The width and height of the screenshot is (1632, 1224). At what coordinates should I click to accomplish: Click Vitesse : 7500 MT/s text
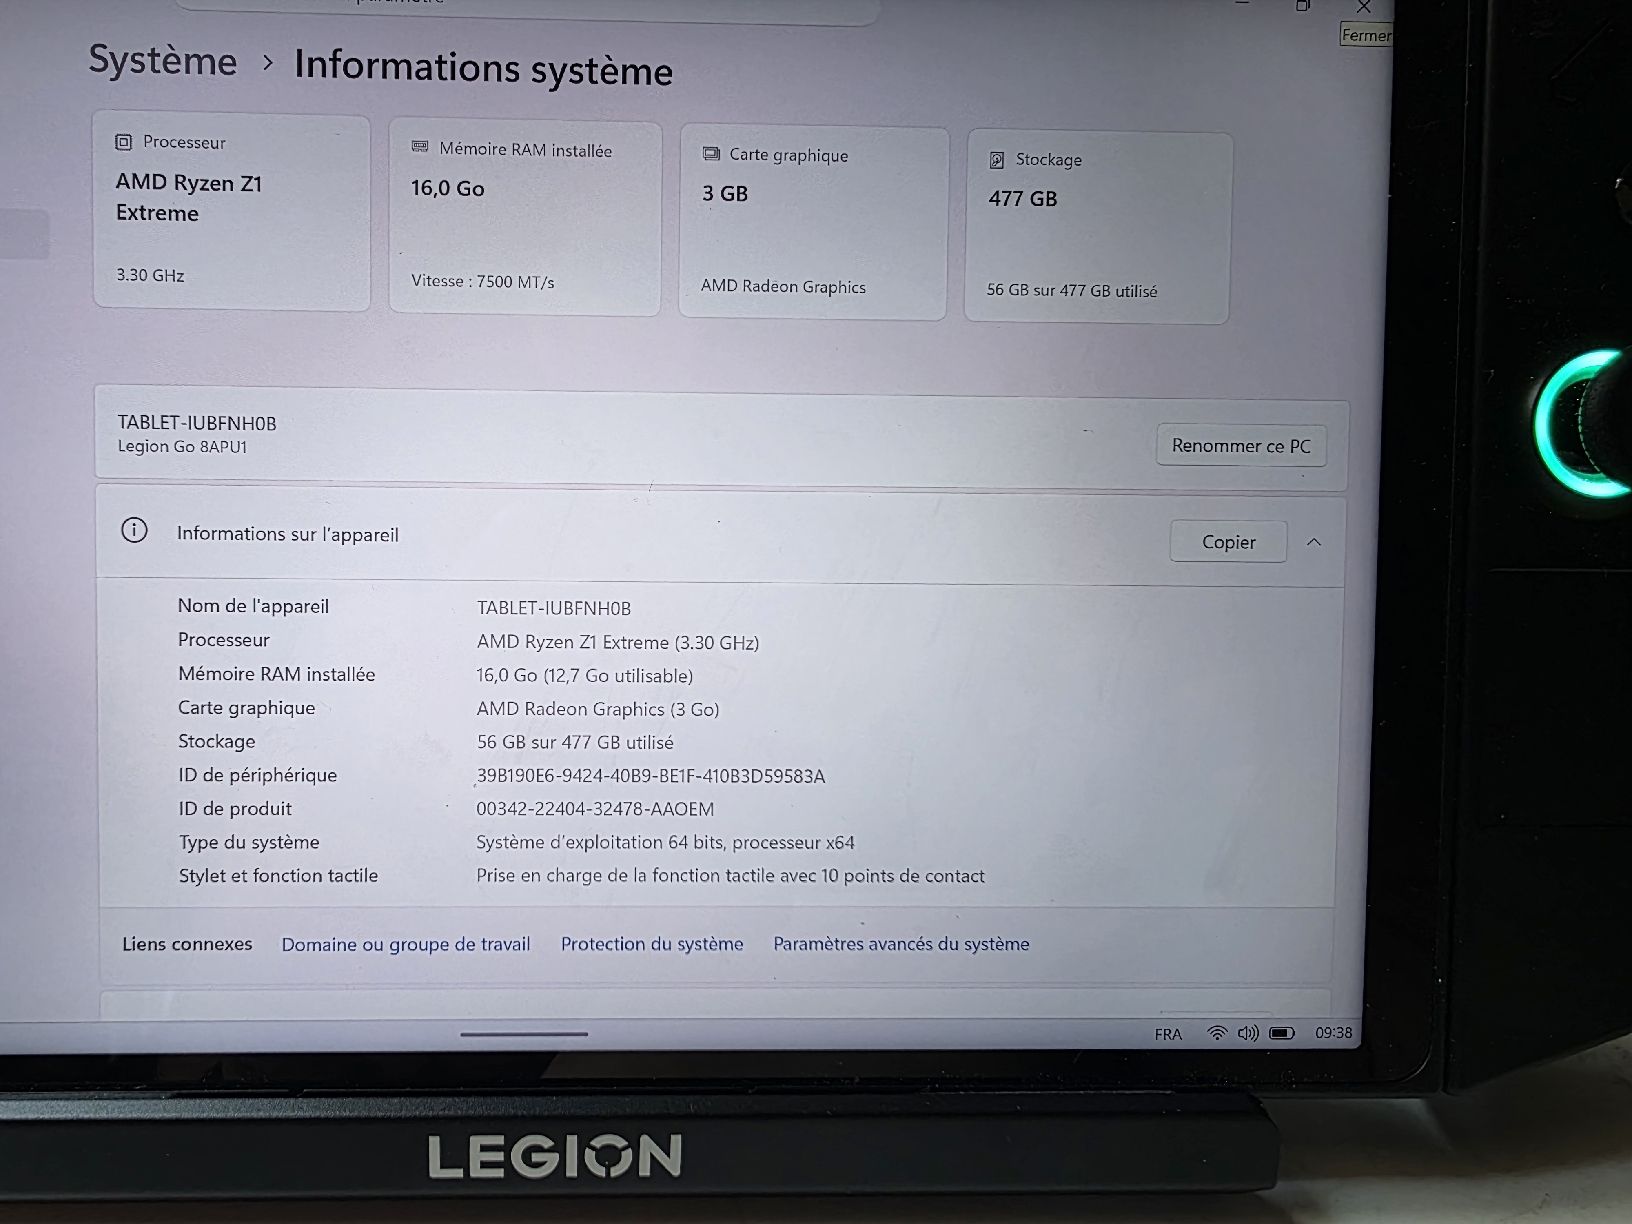[483, 281]
